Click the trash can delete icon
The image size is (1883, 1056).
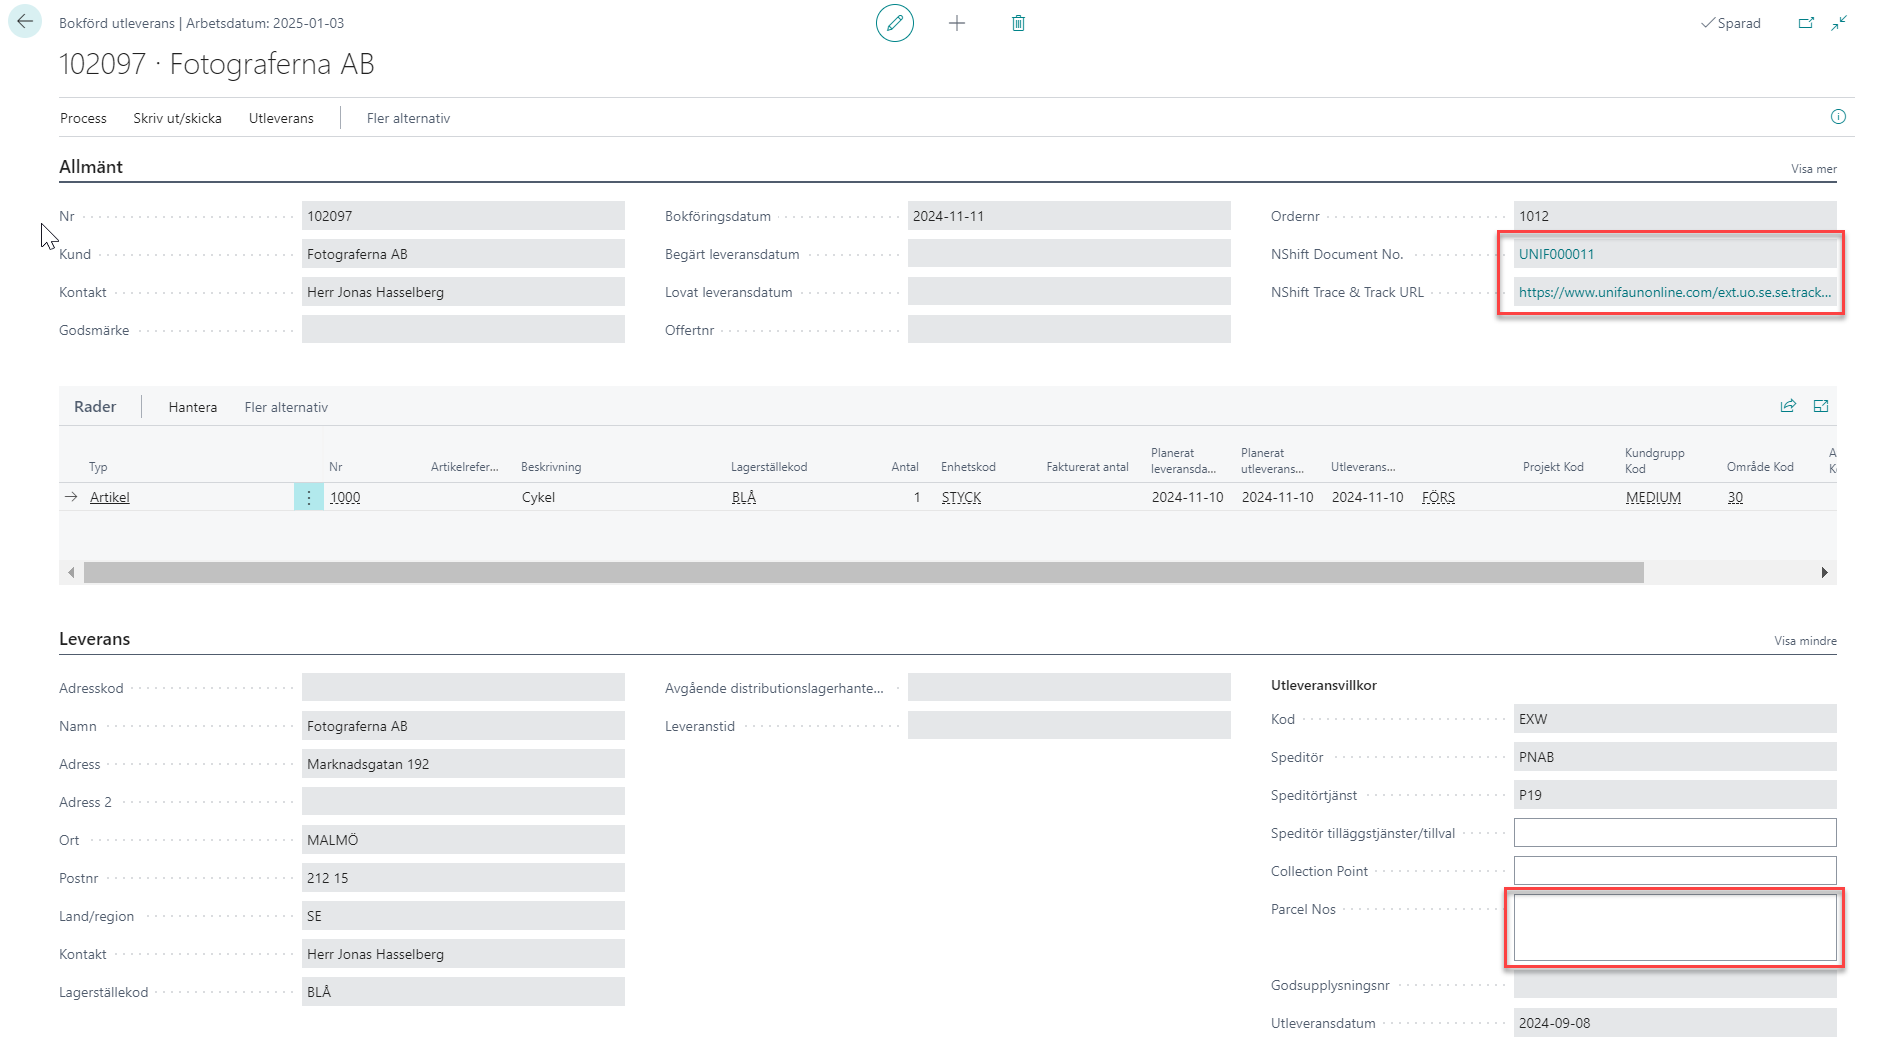point(1018,23)
